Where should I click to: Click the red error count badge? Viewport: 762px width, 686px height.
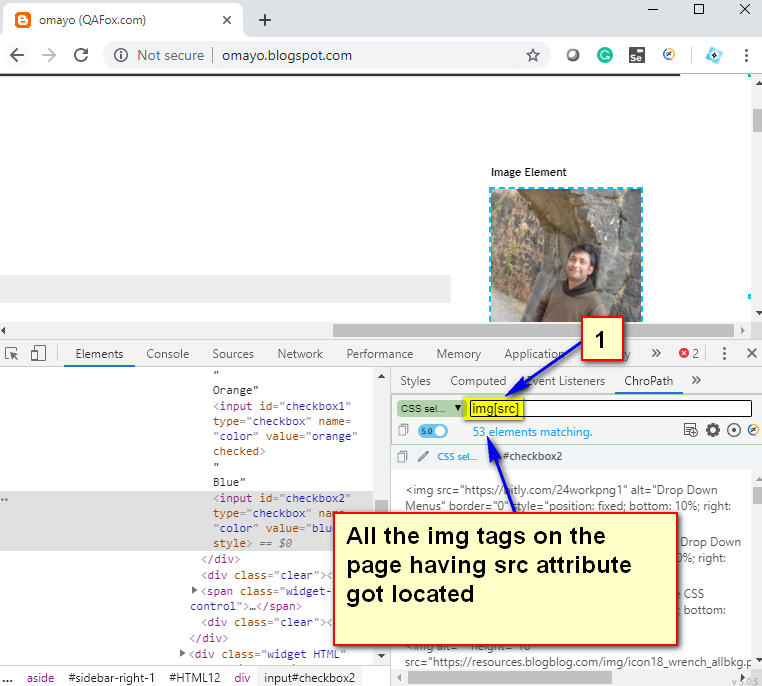[689, 353]
